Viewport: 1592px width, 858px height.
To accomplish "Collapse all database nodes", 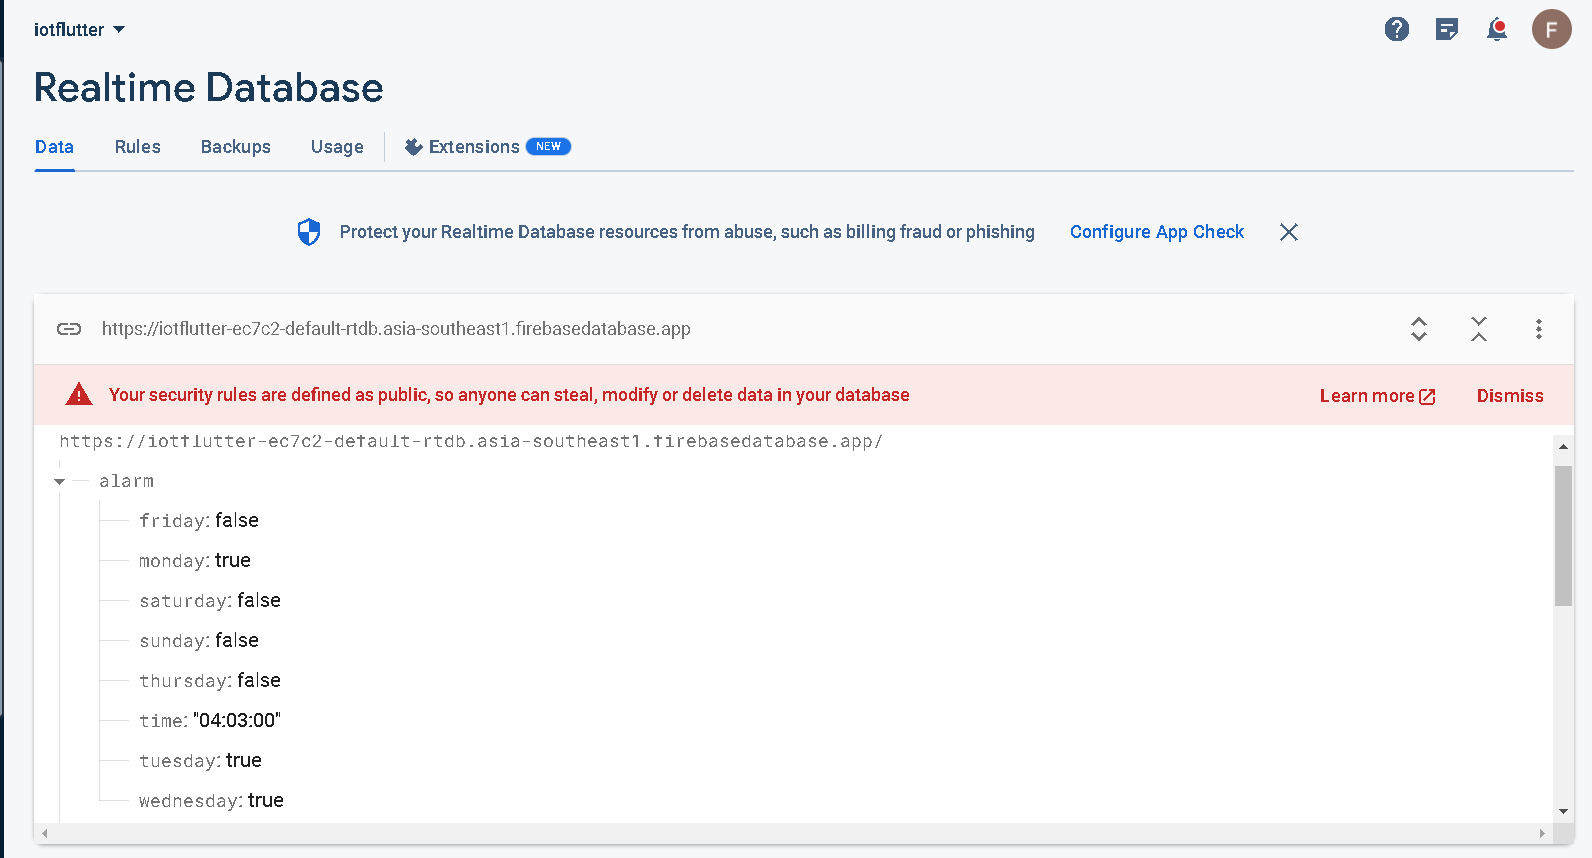I will coord(1479,329).
